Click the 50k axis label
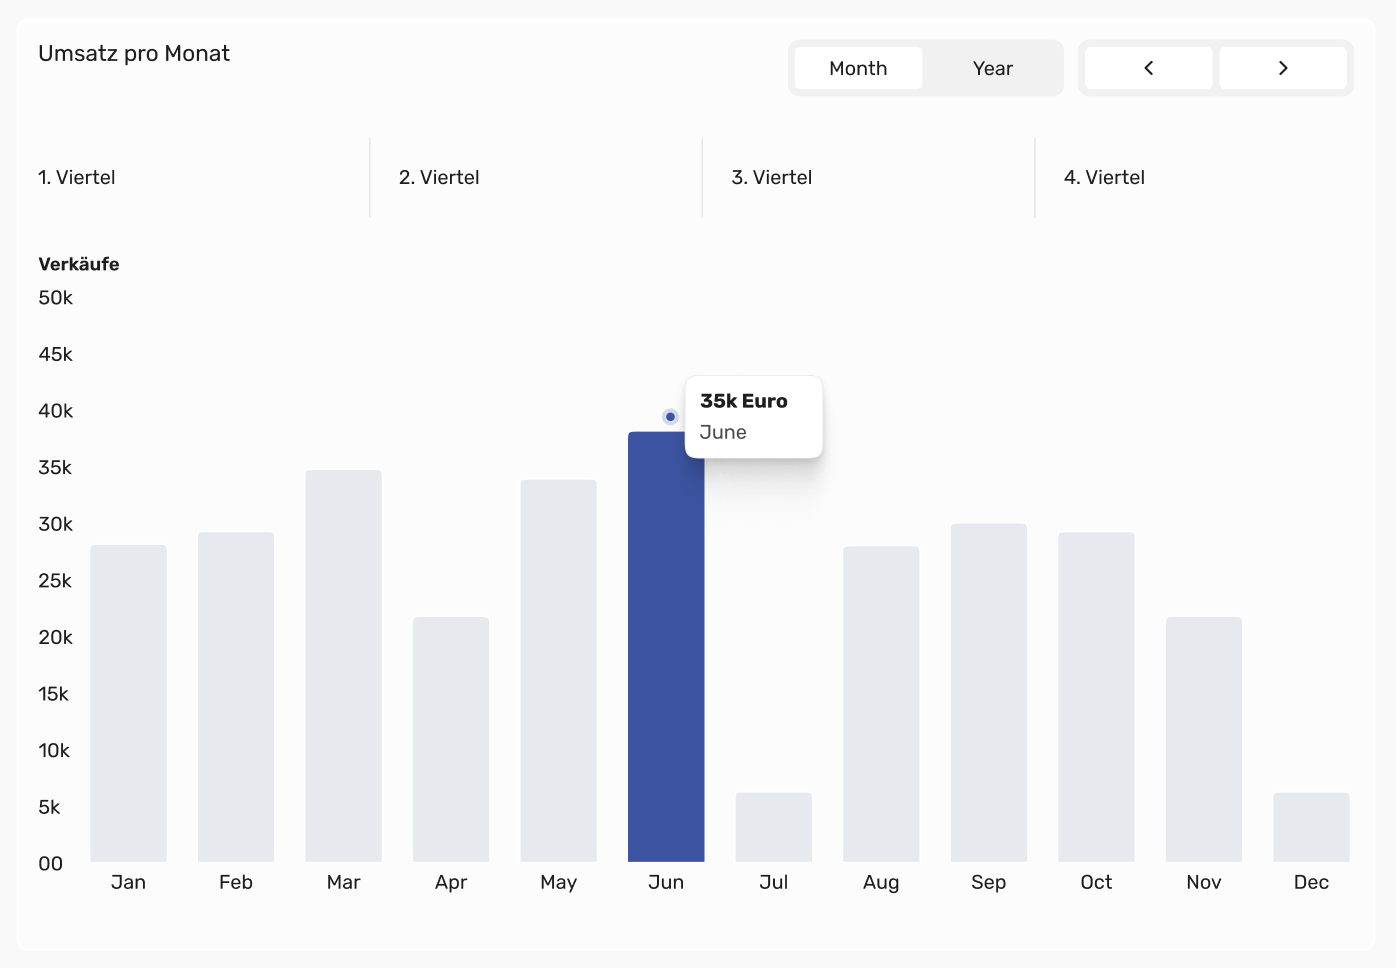The image size is (1396, 968). (x=56, y=298)
